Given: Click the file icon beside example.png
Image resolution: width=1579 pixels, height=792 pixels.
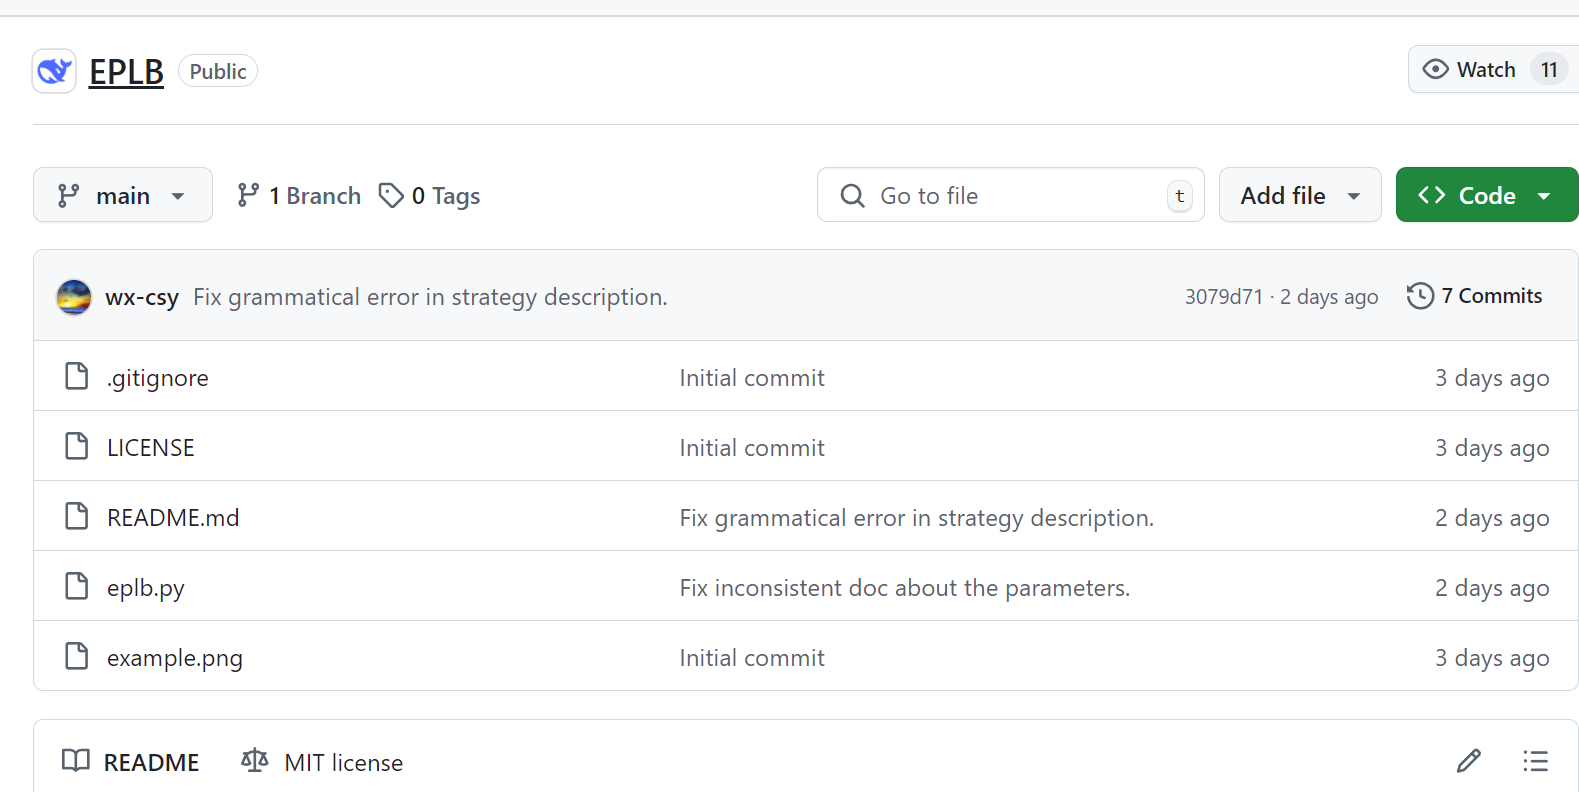Looking at the screenshot, I should [76, 656].
